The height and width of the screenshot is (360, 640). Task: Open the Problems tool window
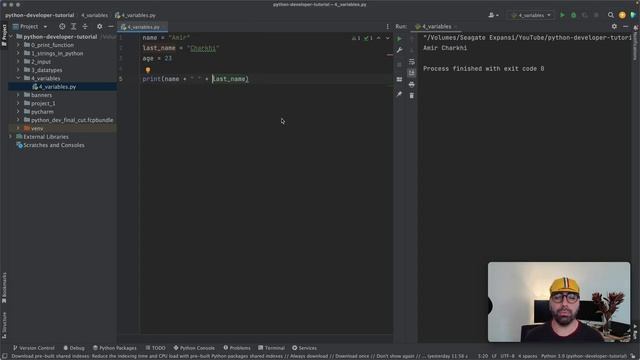click(237, 348)
